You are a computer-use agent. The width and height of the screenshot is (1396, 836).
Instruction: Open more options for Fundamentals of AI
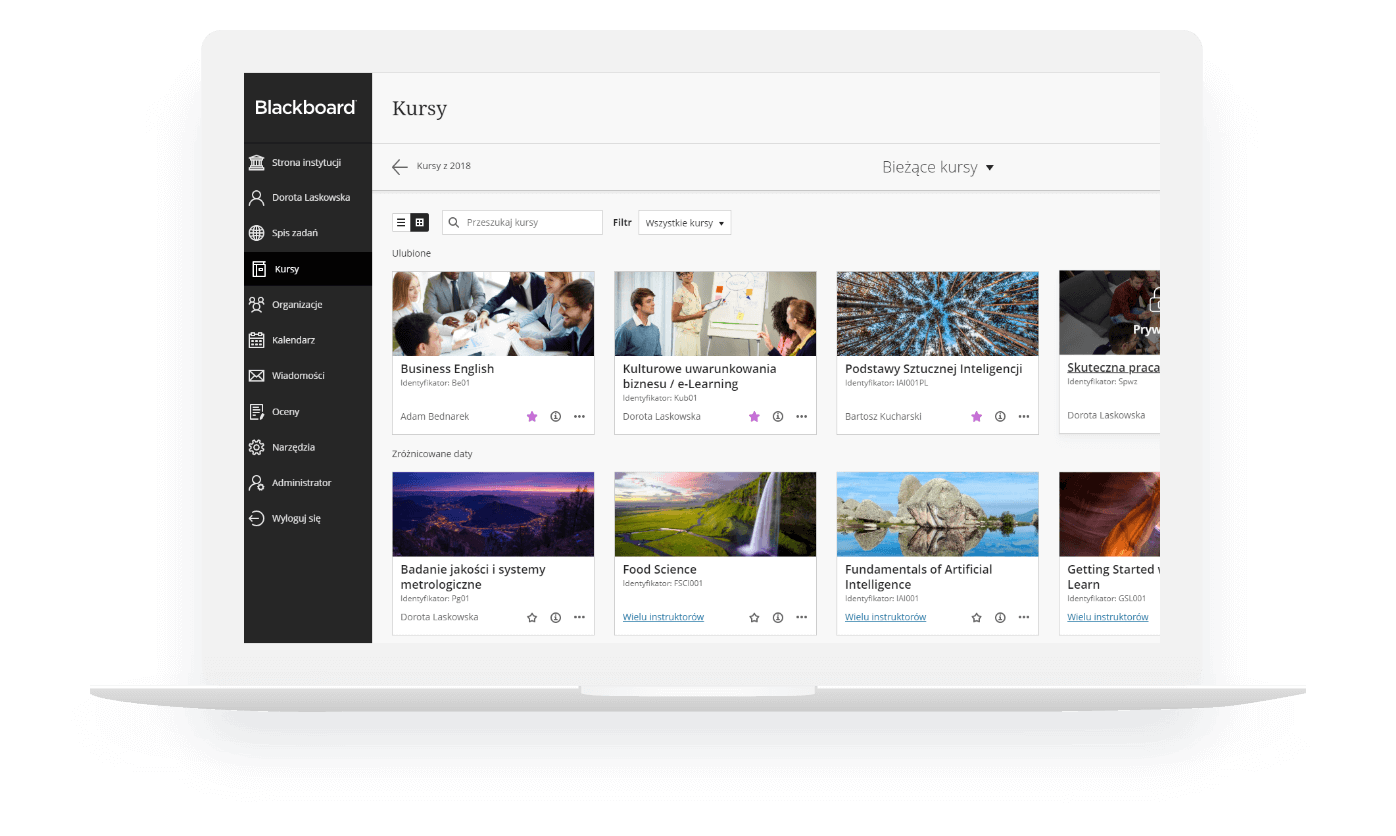[x=1024, y=618]
